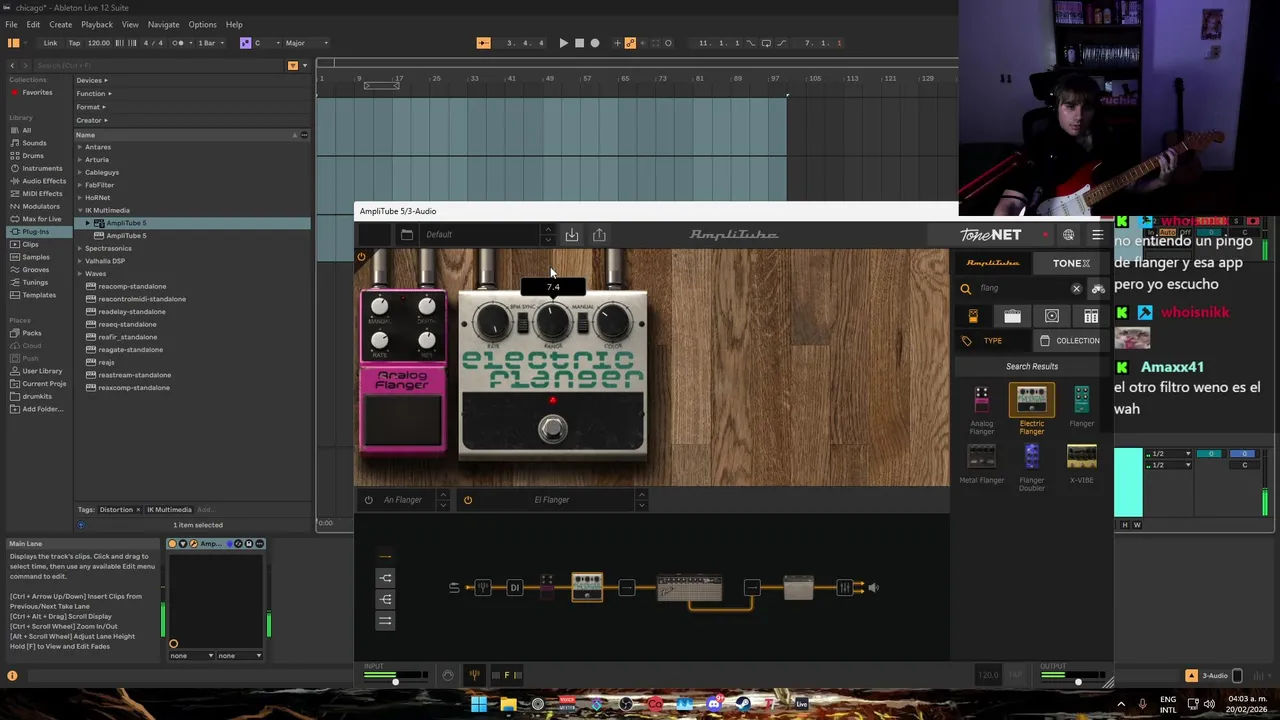
Task: Select X-VIBE in search results
Action: (x=1081, y=464)
